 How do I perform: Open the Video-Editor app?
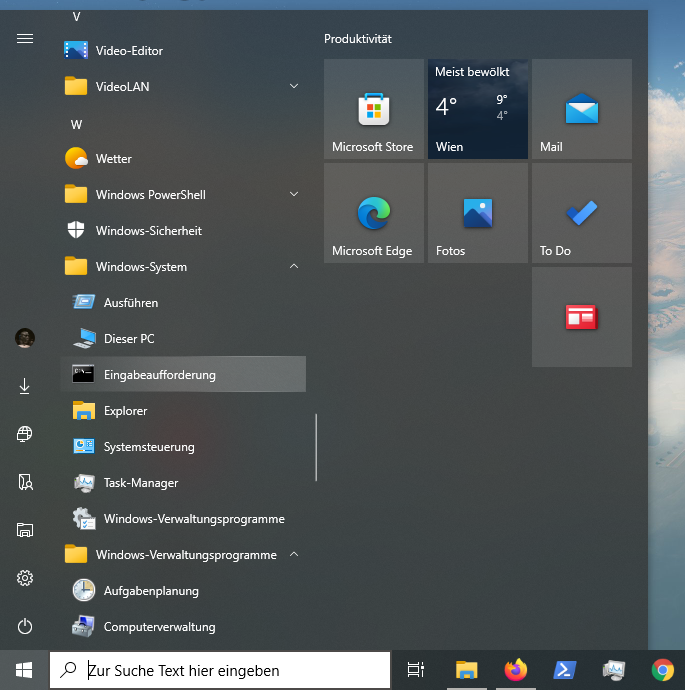pos(183,51)
